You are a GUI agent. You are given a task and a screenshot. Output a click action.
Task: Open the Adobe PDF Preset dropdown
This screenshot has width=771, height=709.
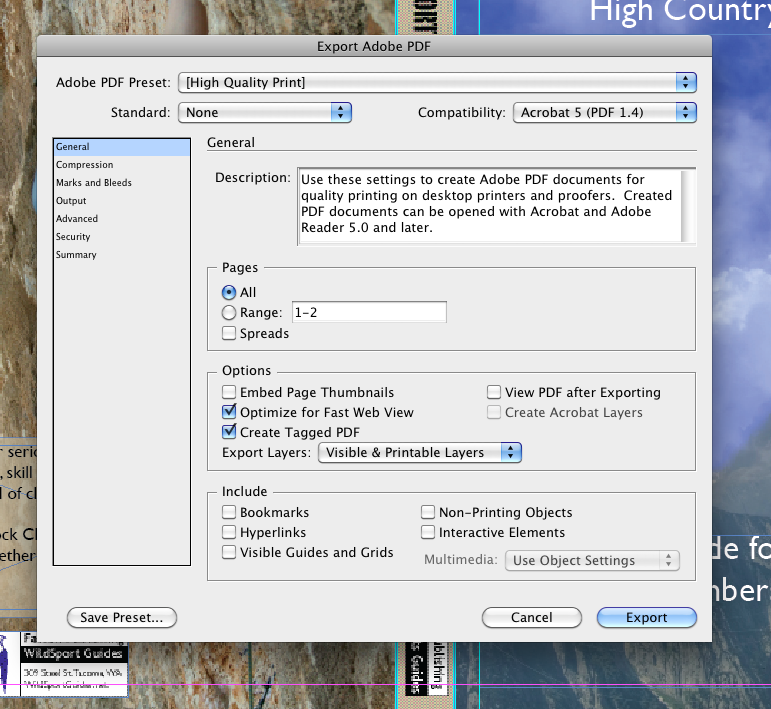437,83
